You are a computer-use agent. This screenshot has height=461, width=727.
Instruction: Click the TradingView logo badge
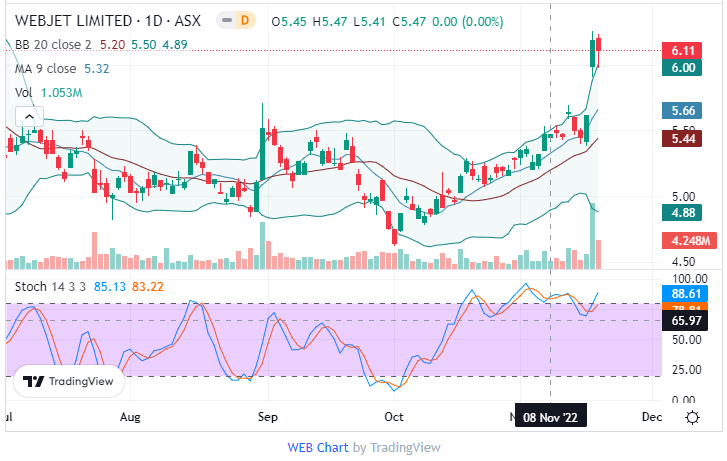click(x=69, y=381)
